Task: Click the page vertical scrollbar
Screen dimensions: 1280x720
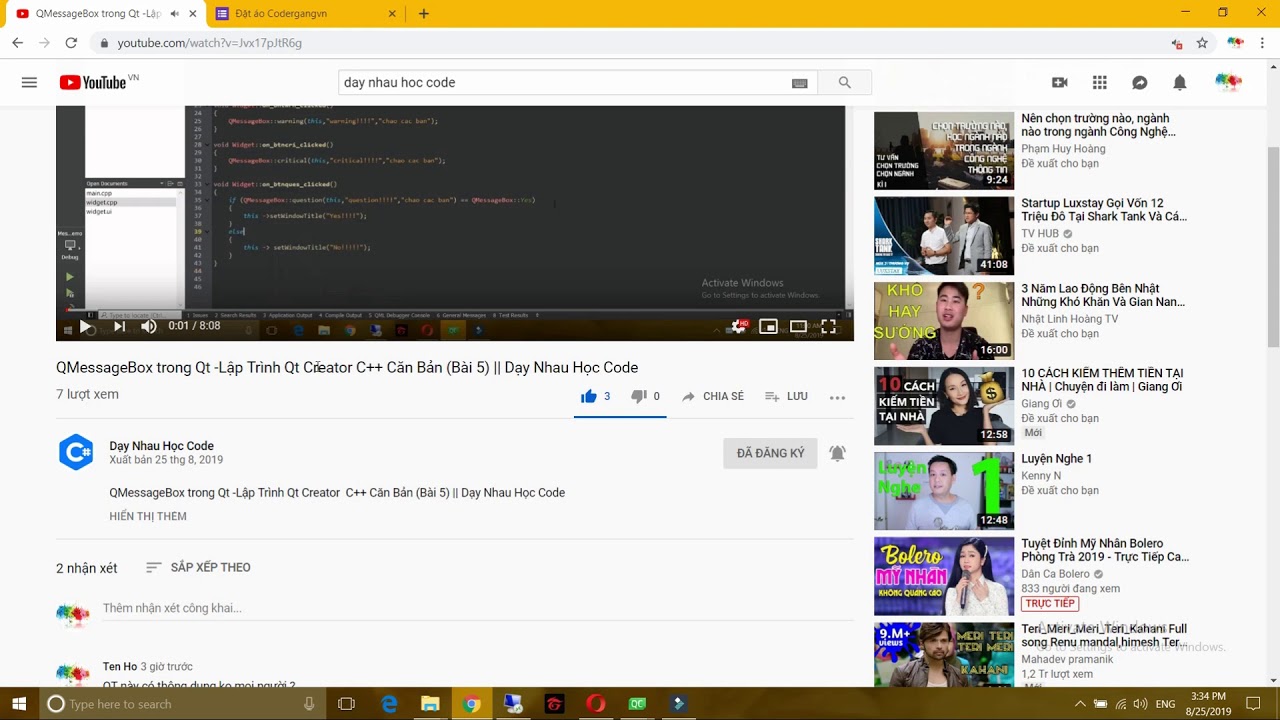Action: [x=1273, y=246]
